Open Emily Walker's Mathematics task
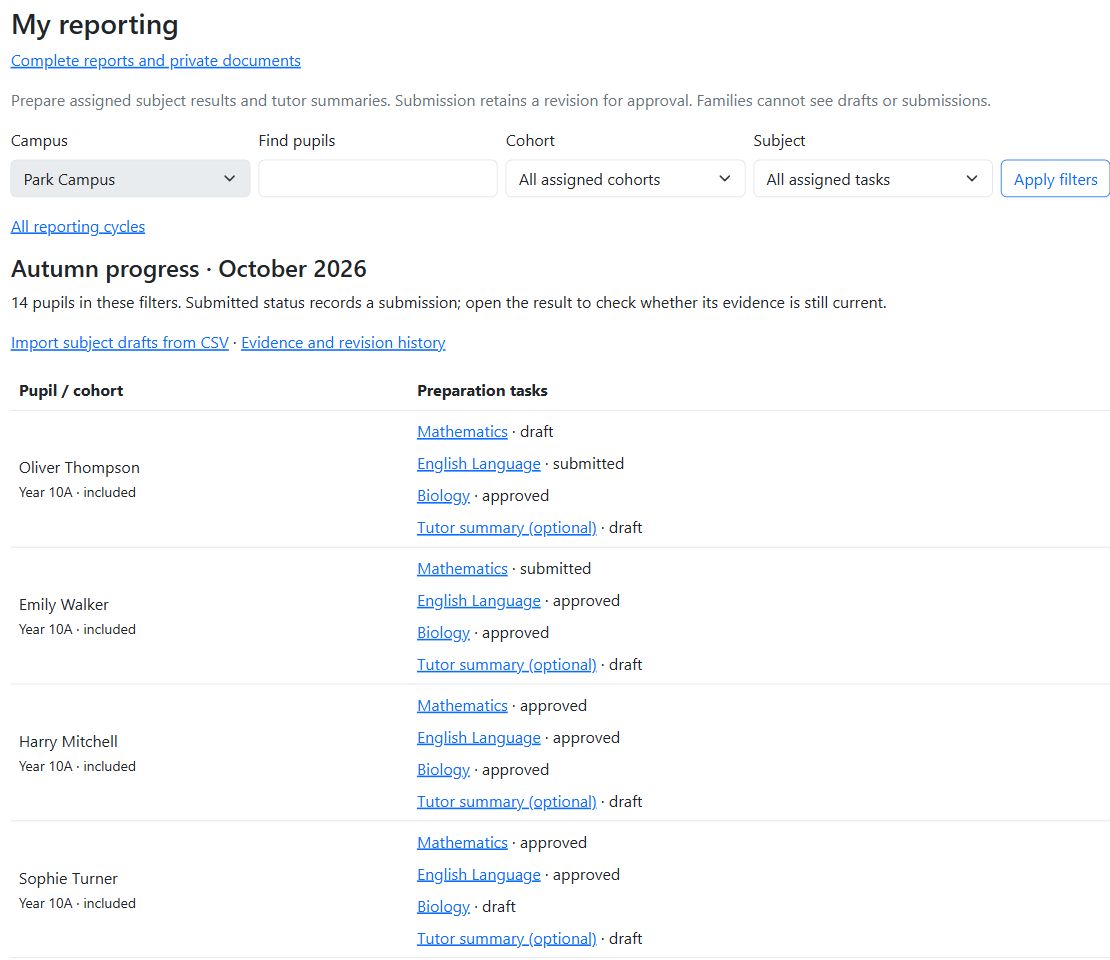This screenshot has height=960, width=1110. (462, 568)
